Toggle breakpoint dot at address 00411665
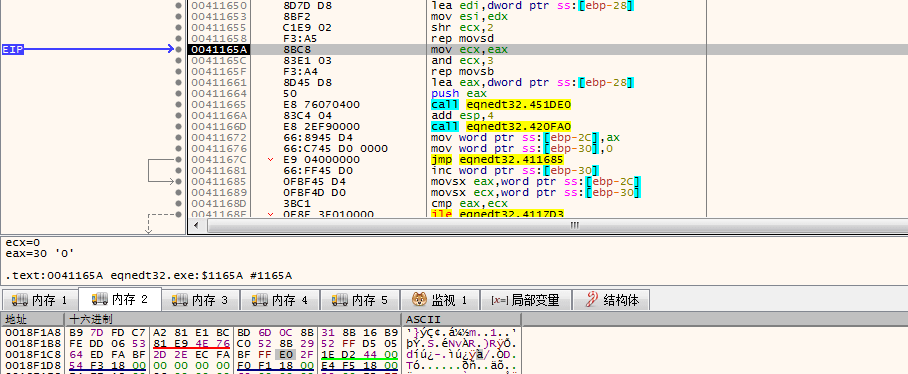 (x=178, y=105)
